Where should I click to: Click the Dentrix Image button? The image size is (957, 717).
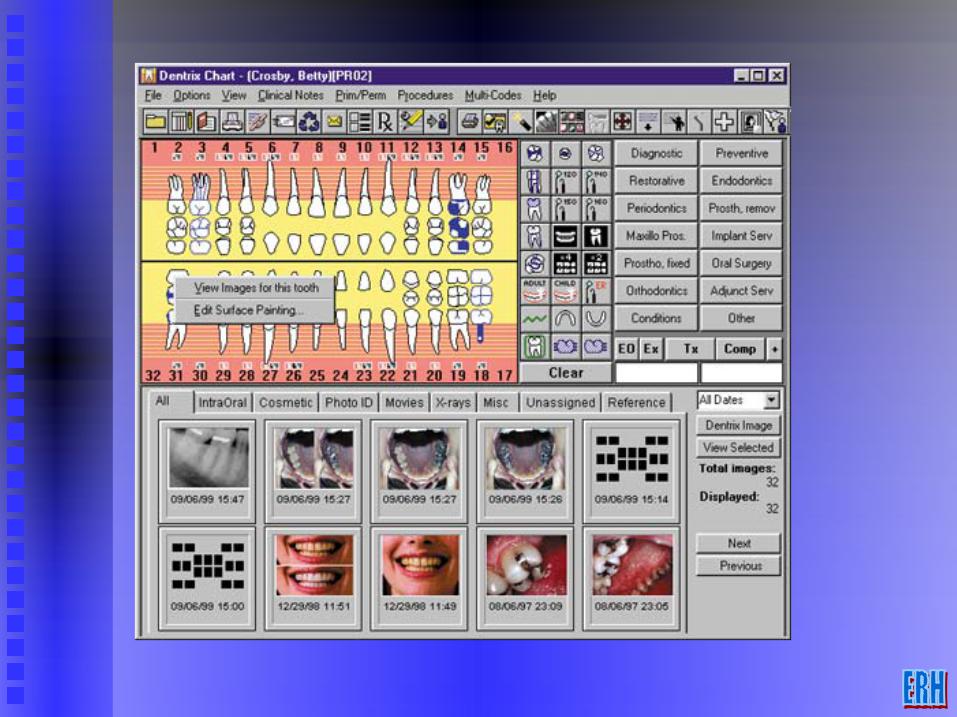coord(739,425)
